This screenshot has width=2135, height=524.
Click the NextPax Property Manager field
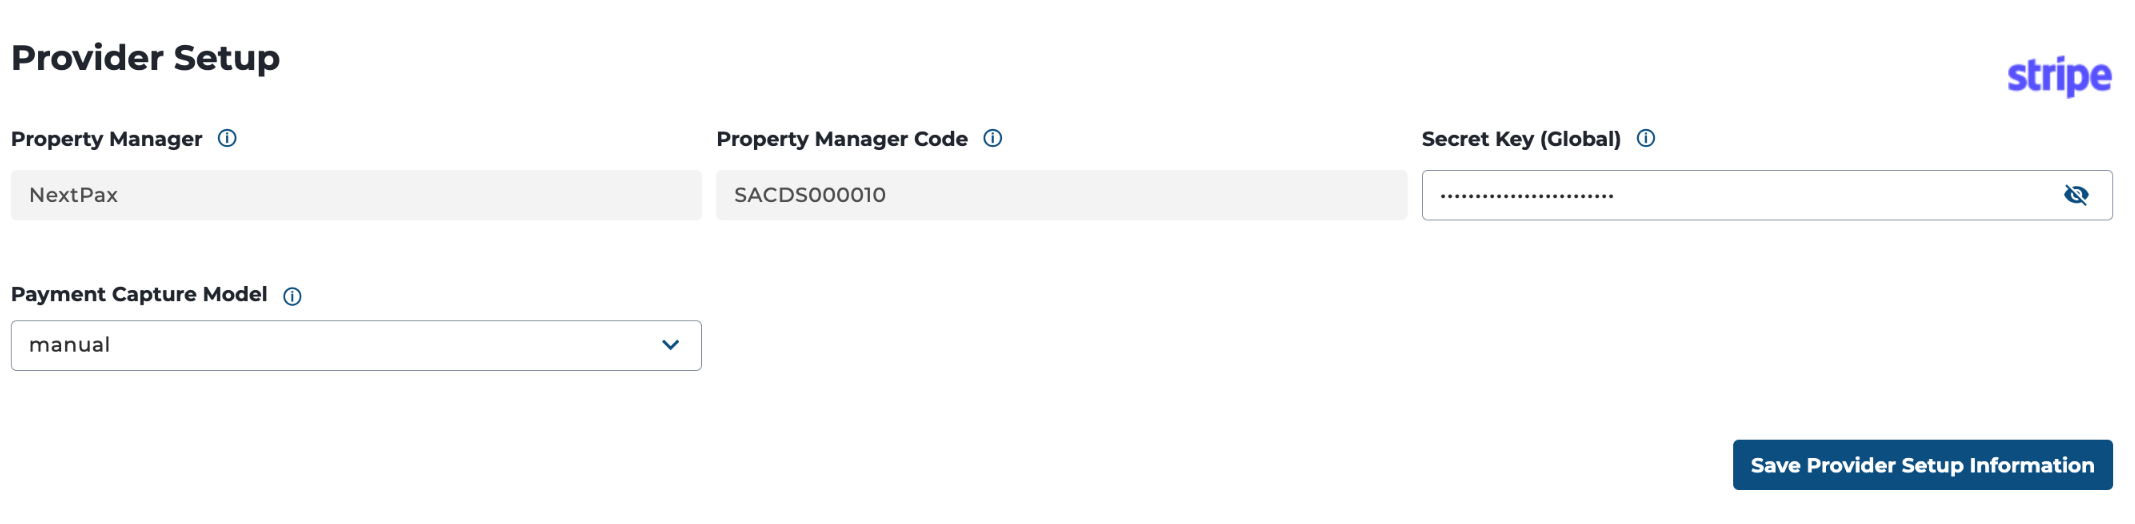click(x=356, y=195)
